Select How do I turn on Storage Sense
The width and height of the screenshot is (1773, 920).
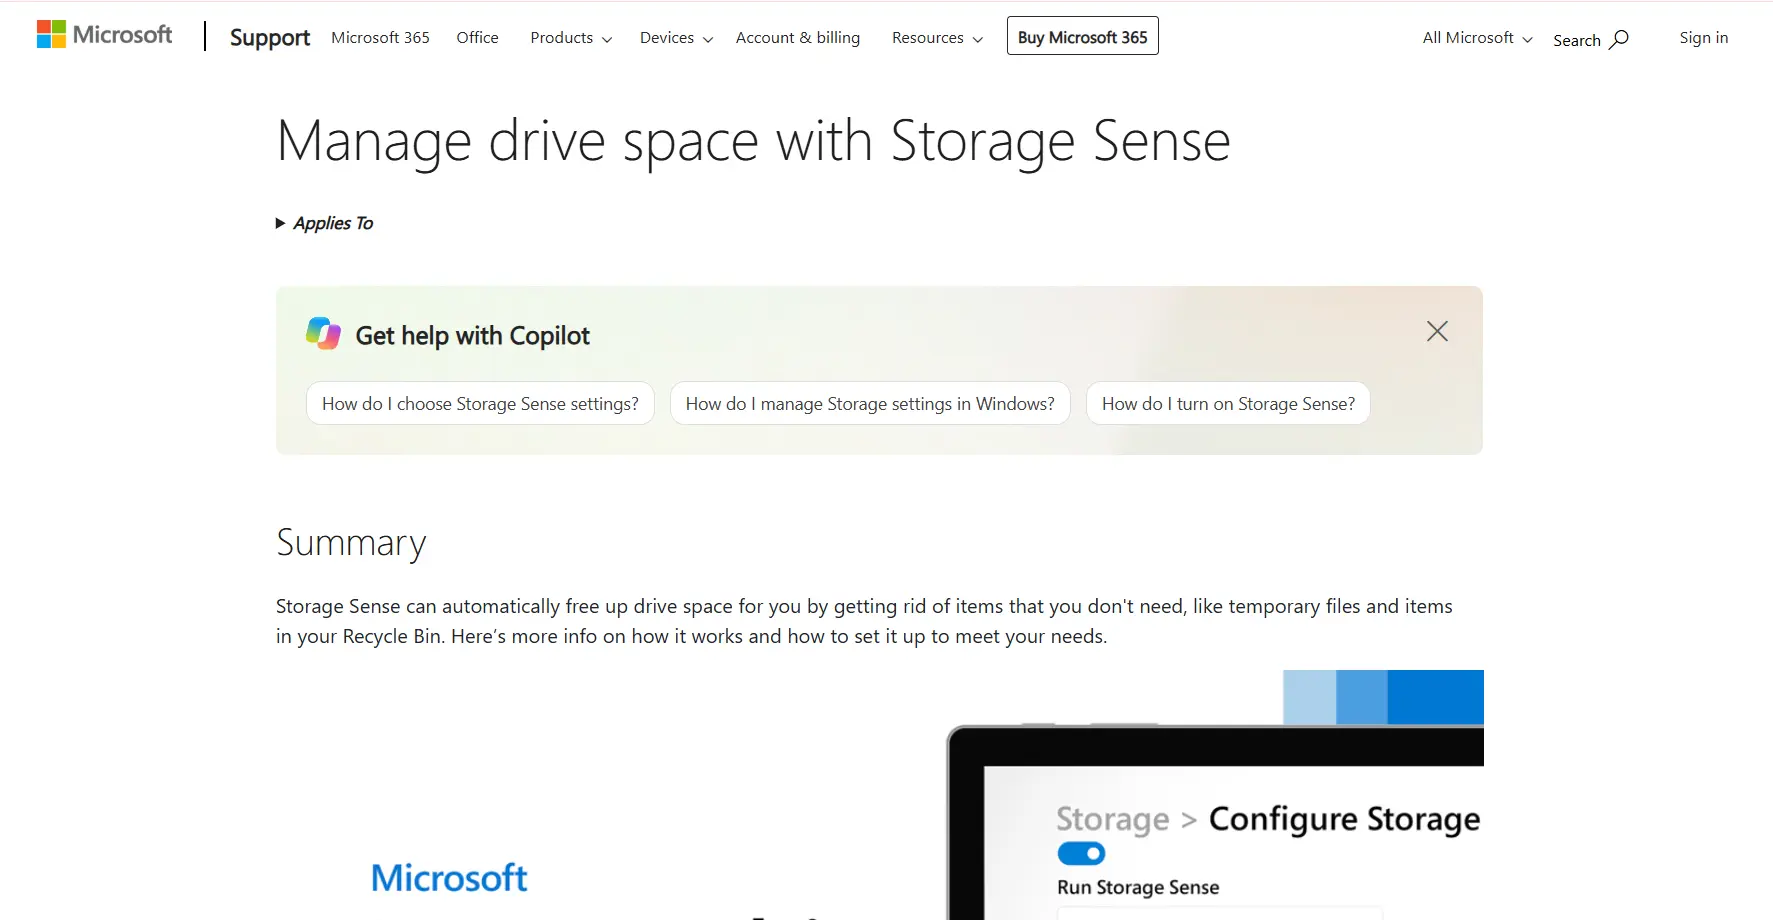tap(1228, 403)
